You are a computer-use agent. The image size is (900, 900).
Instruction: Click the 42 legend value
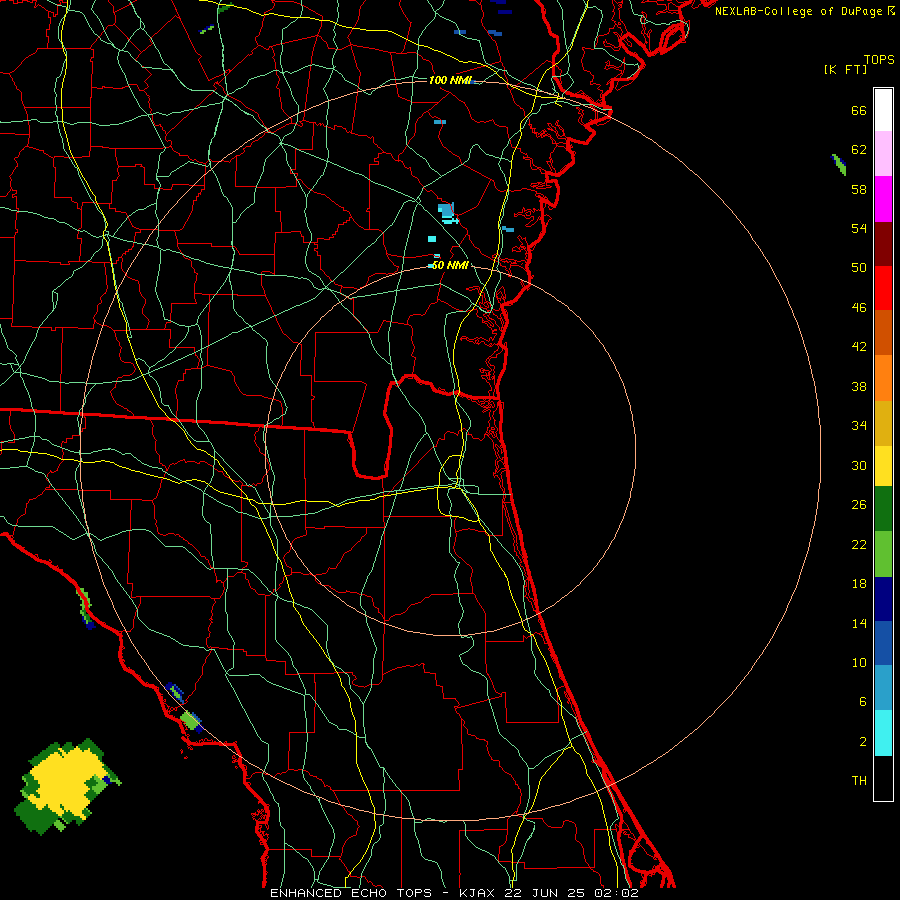tap(859, 347)
